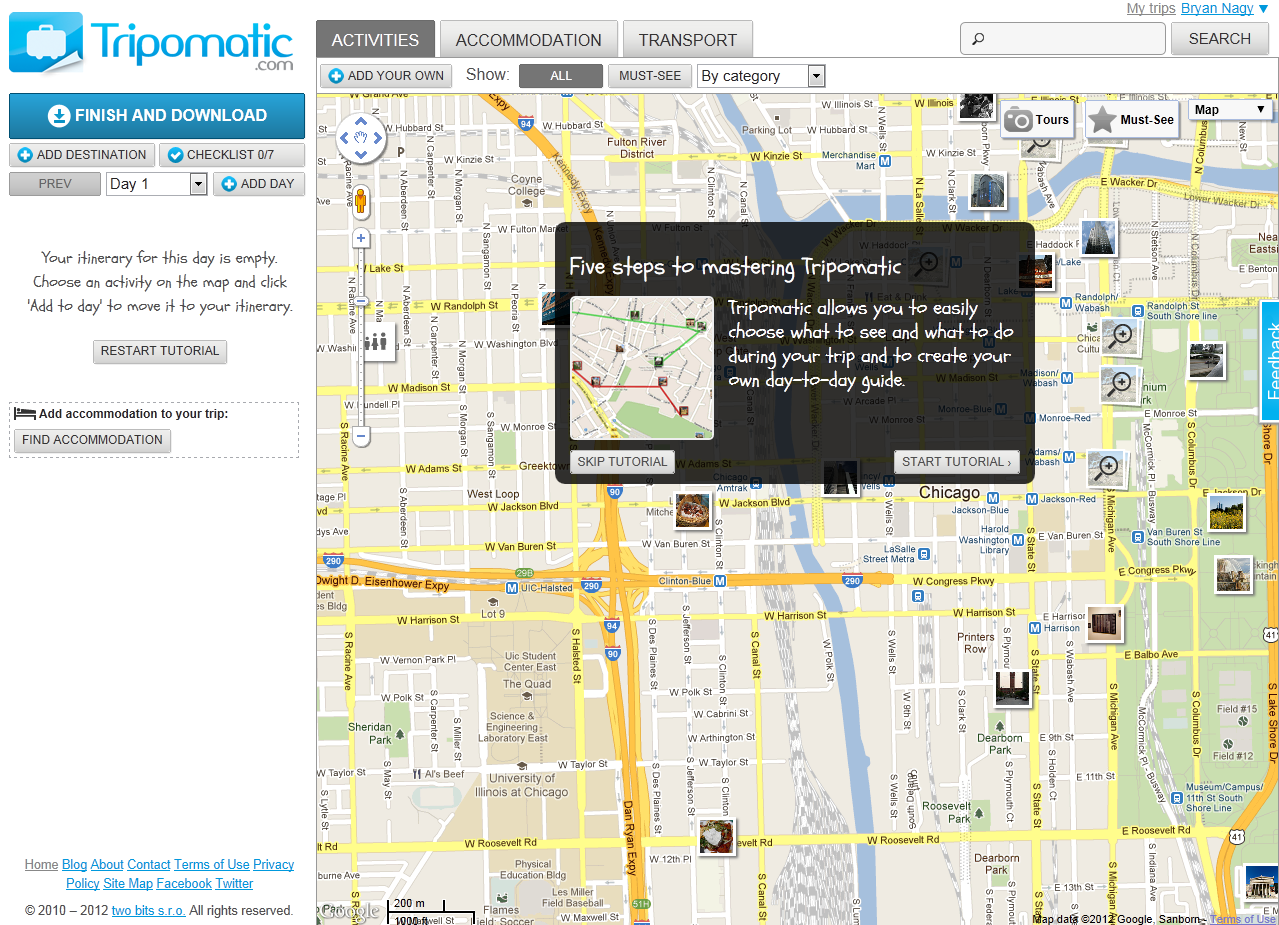The image size is (1279, 925).
Task: Zoom in with the map plus button
Action: pyautogui.click(x=361, y=238)
